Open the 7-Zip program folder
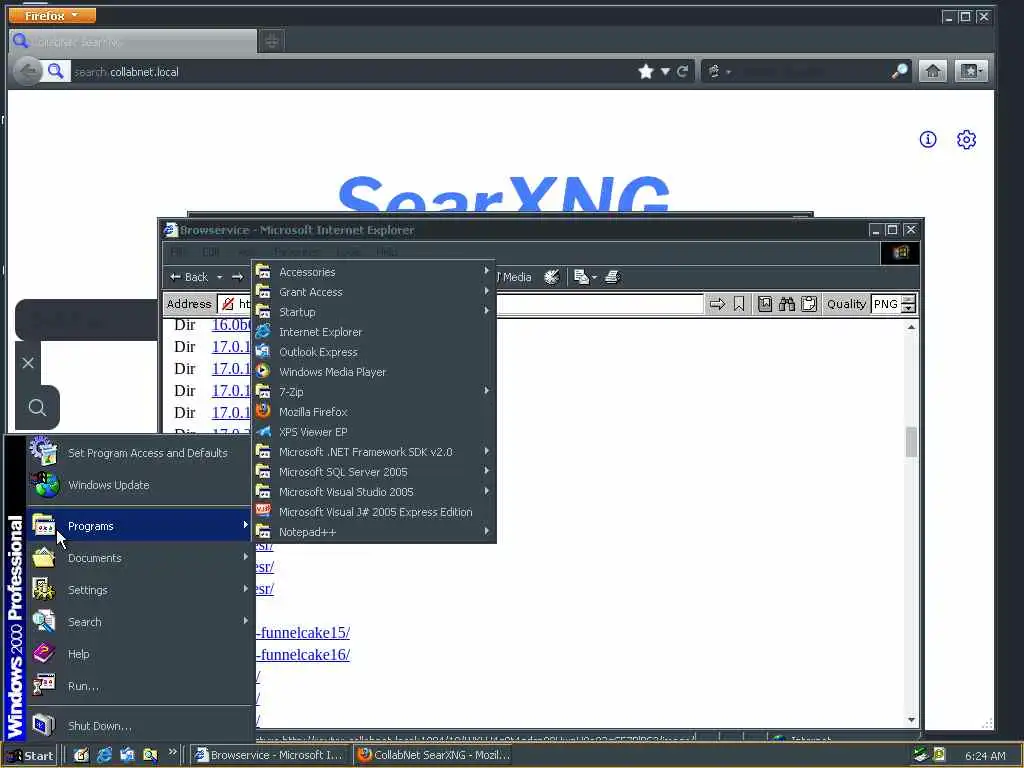Screen dimensions: 1024x768 tap(374, 392)
